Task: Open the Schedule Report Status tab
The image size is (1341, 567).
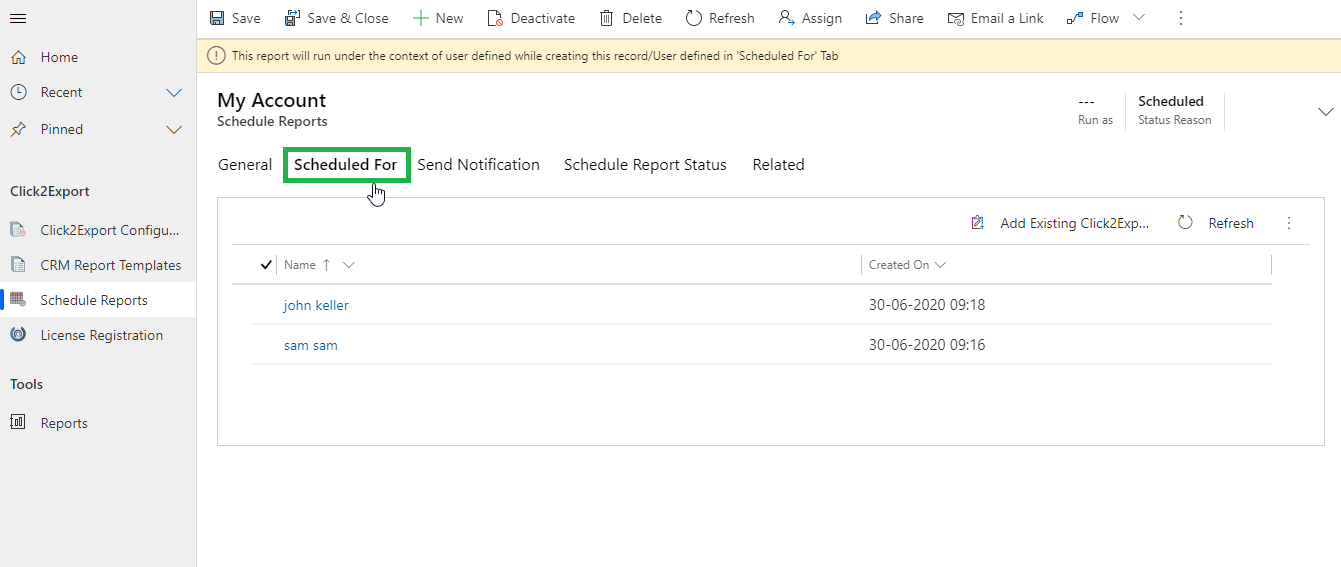Action: click(645, 165)
